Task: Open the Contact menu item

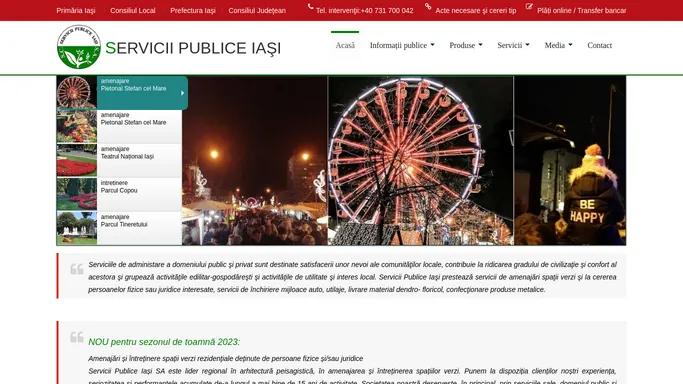Action: (x=599, y=45)
